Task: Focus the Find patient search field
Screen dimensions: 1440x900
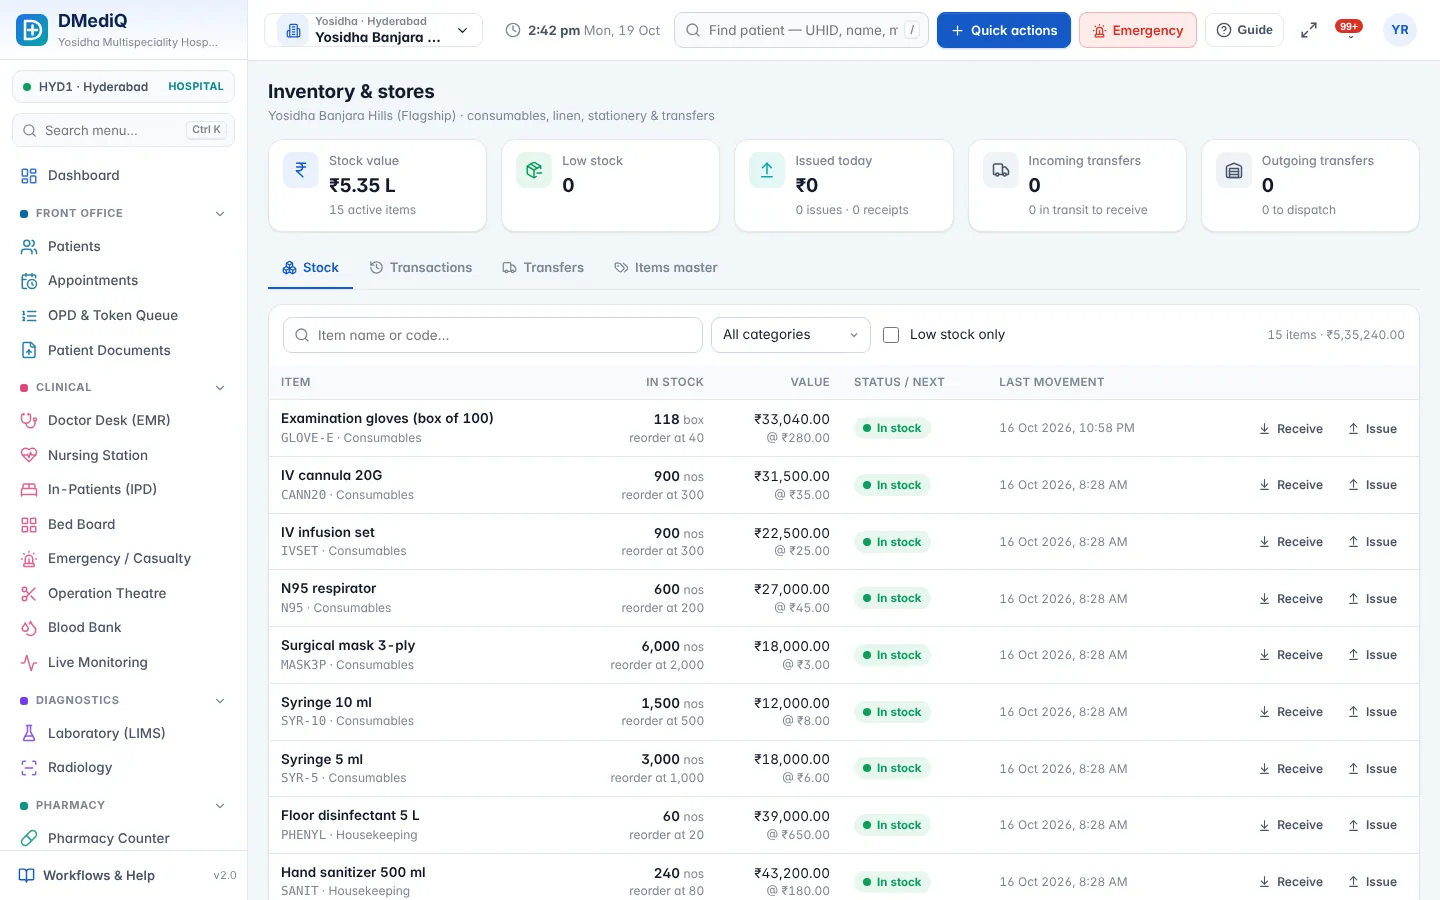Action: tap(802, 30)
